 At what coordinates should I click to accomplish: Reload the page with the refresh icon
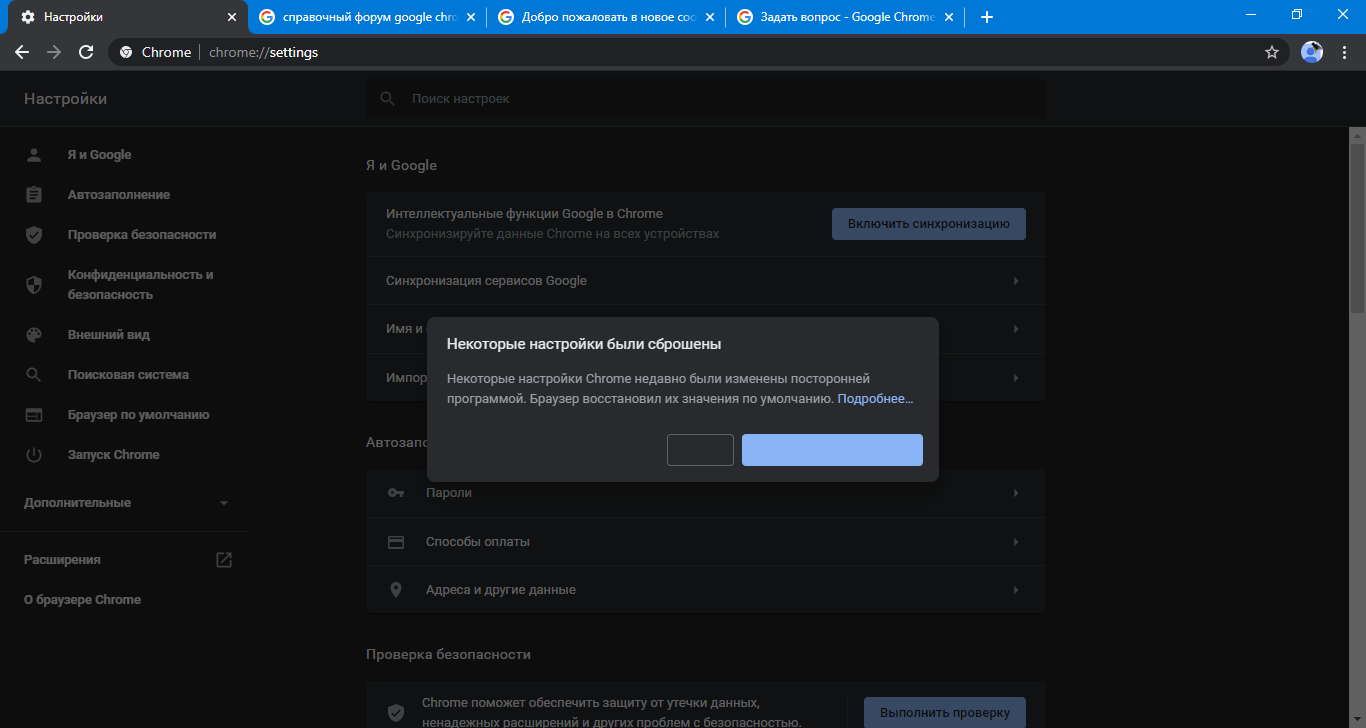coord(86,52)
